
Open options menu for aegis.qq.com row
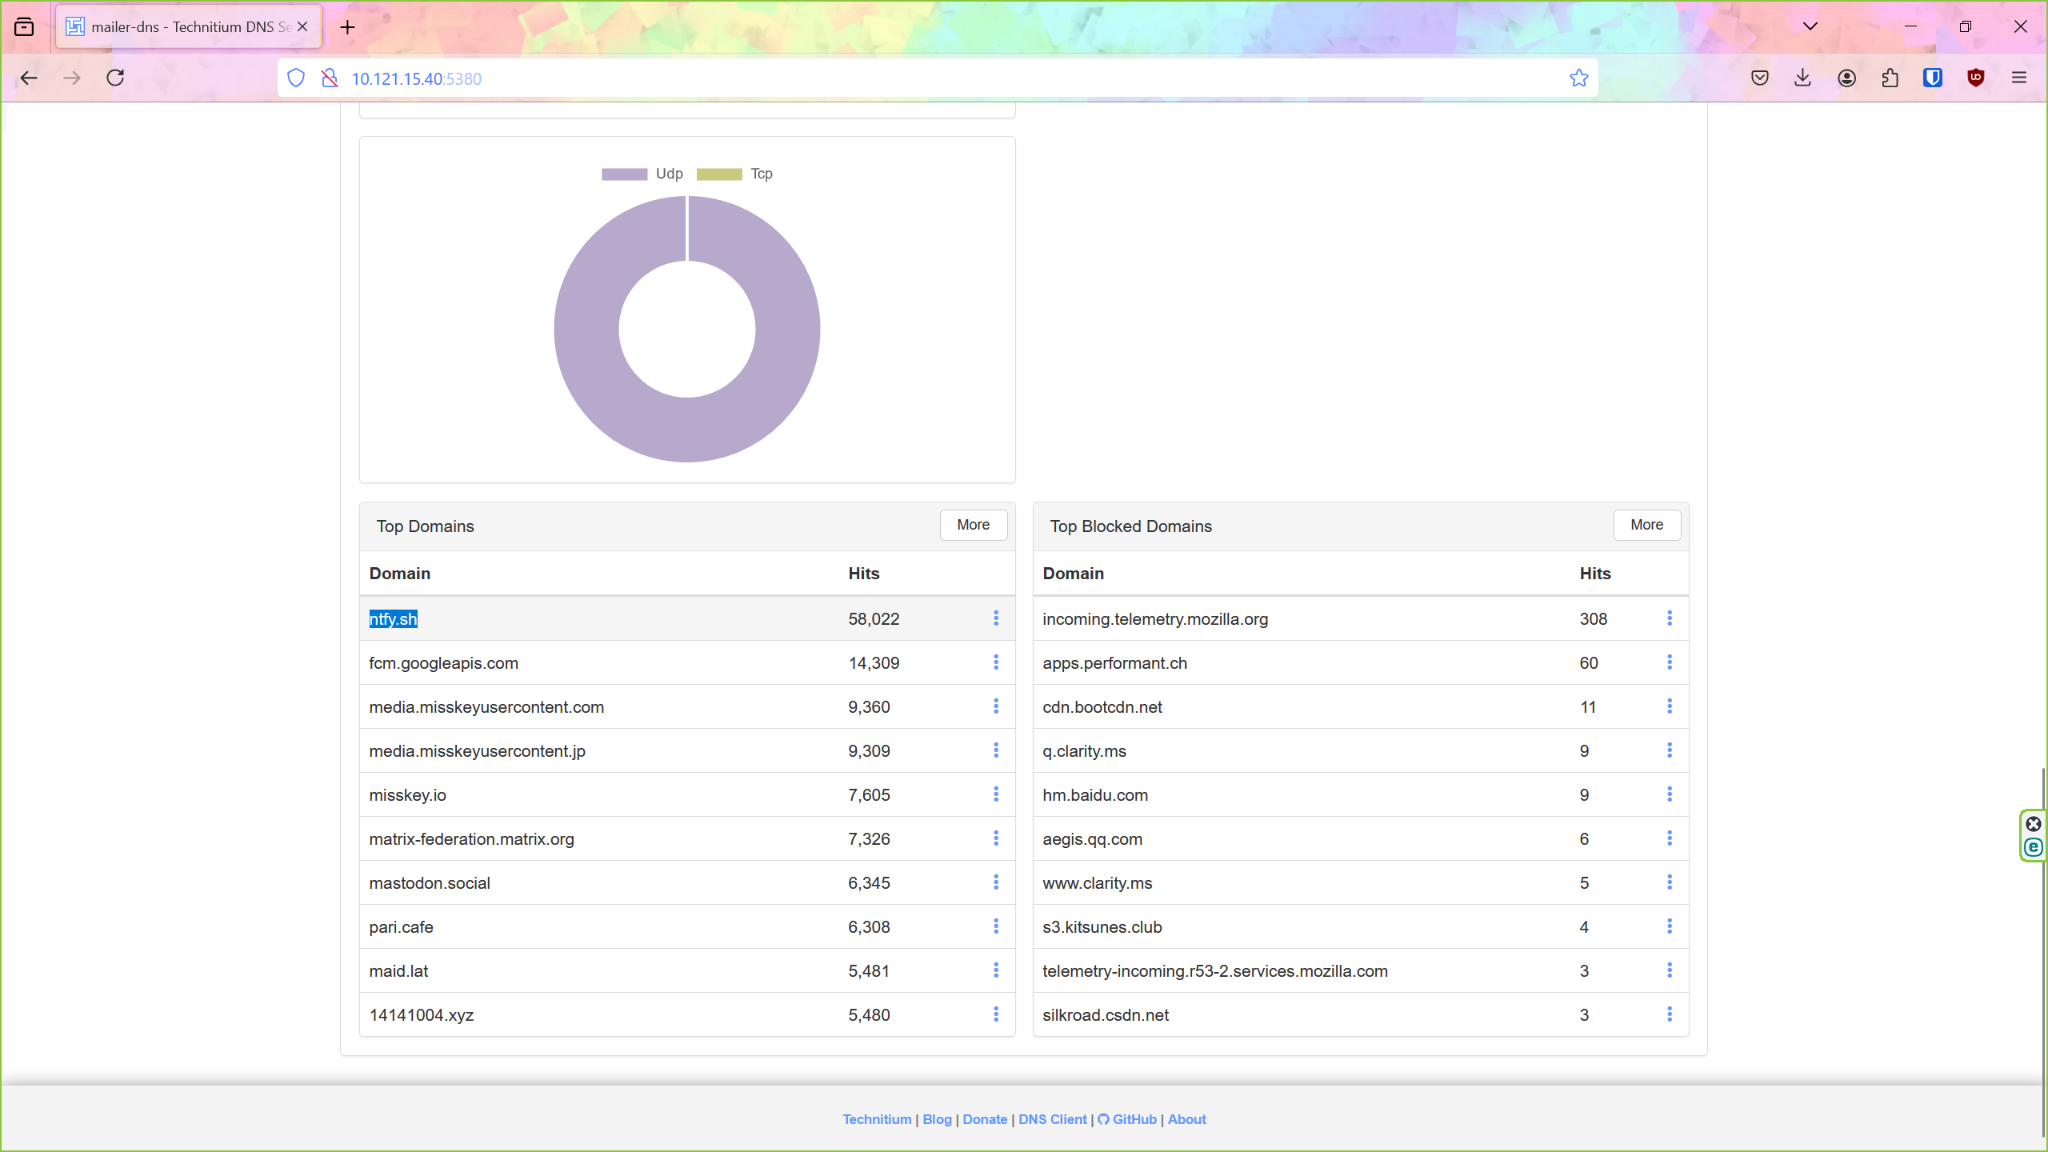click(1669, 838)
